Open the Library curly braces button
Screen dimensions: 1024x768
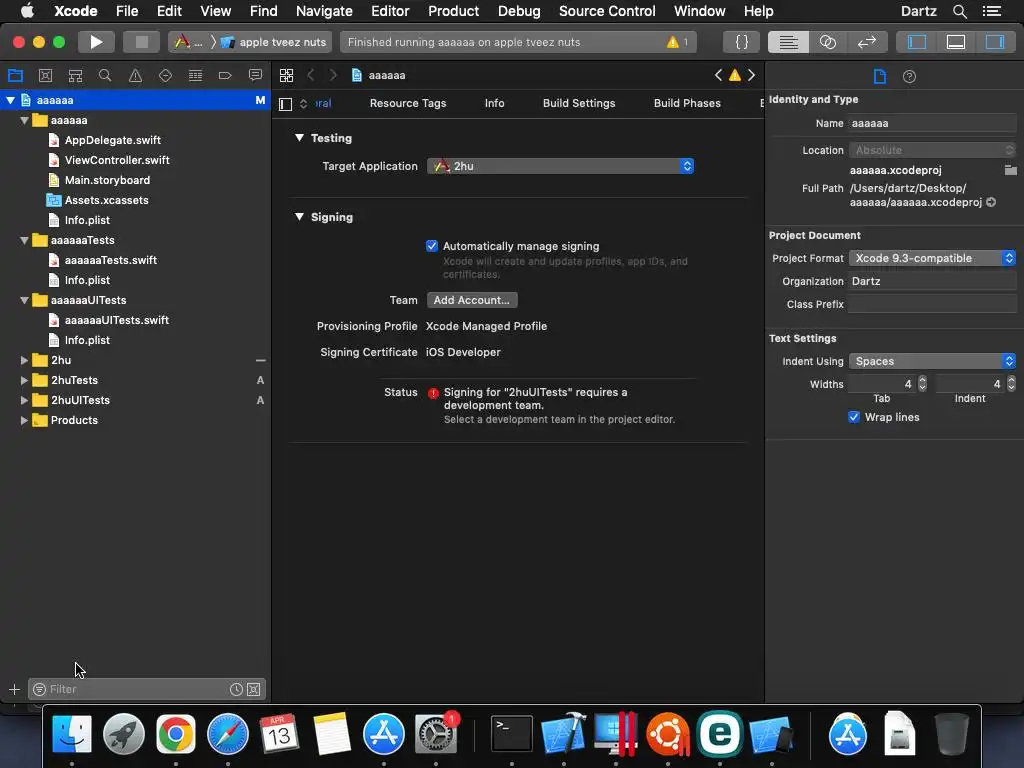(x=741, y=42)
